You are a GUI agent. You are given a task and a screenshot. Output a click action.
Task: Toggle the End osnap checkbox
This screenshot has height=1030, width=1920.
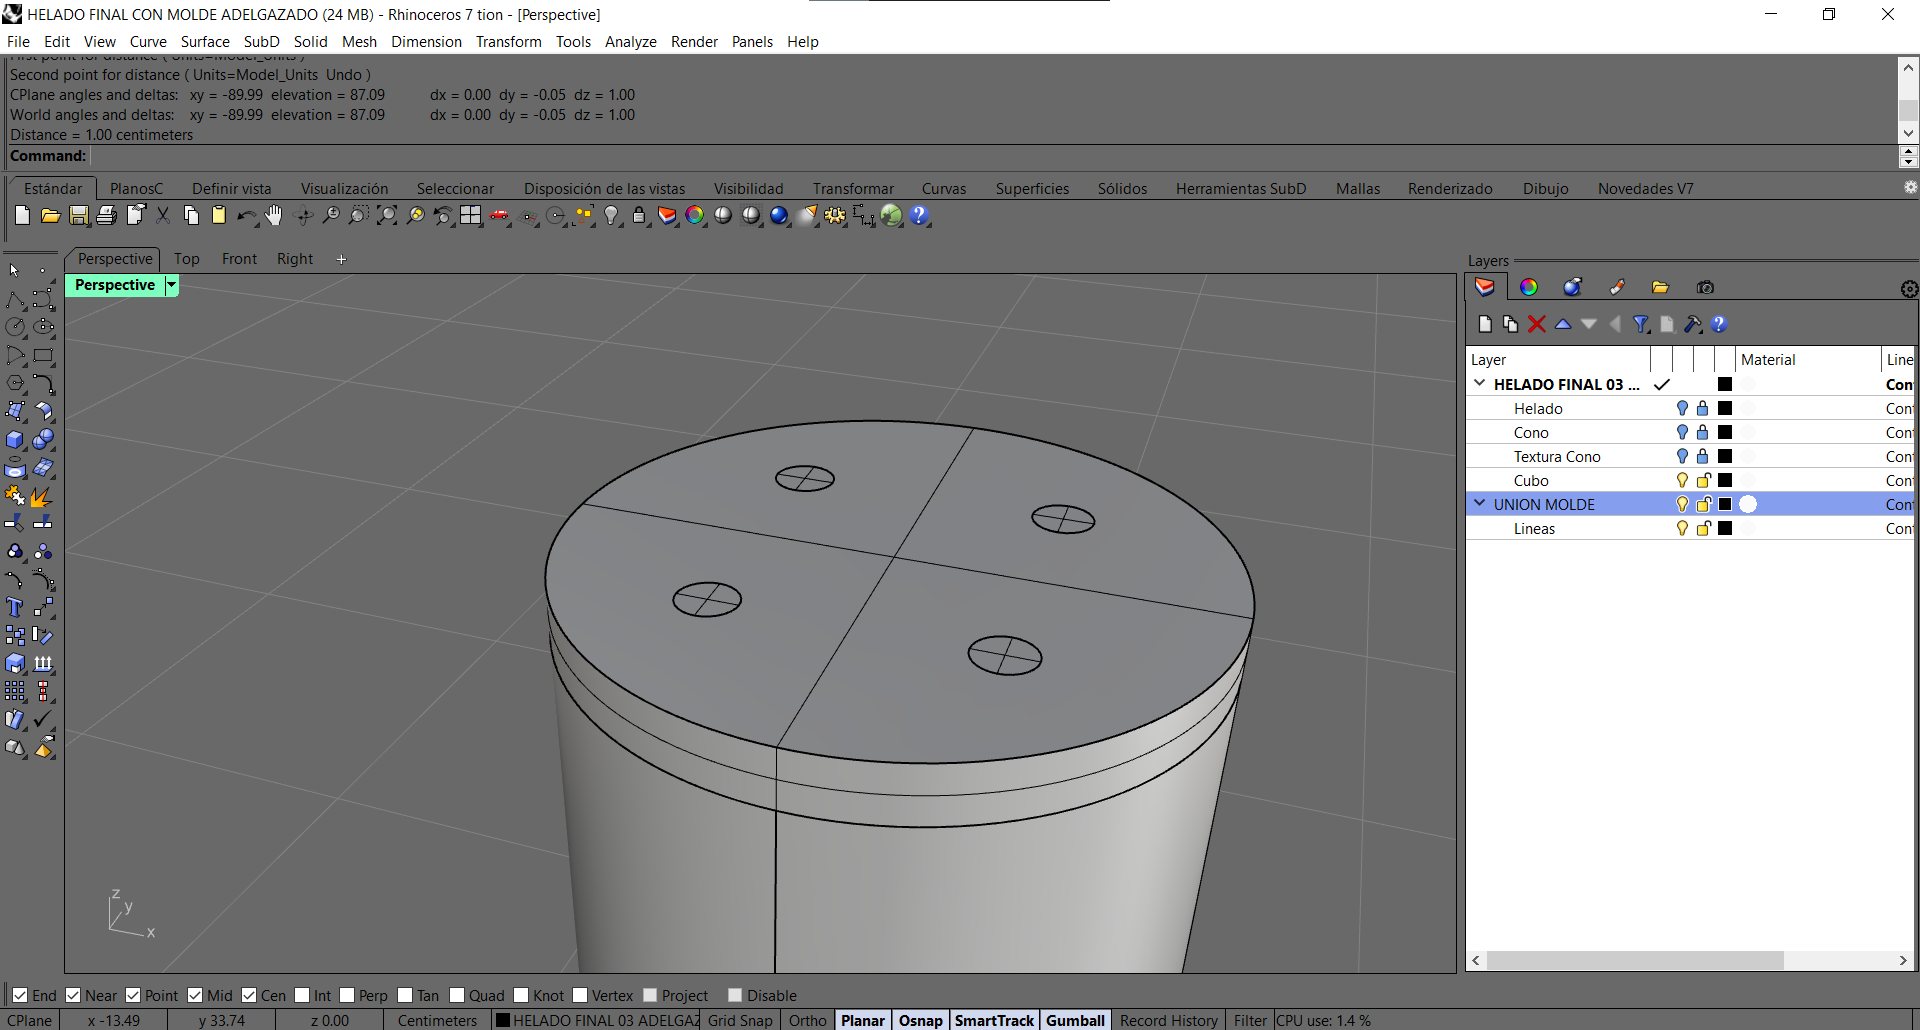click(20, 995)
